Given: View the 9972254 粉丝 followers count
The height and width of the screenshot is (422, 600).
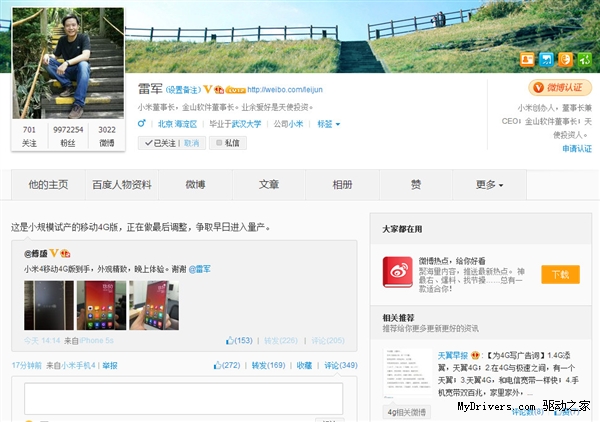Looking at the screenshot, I should pos(68,136).
